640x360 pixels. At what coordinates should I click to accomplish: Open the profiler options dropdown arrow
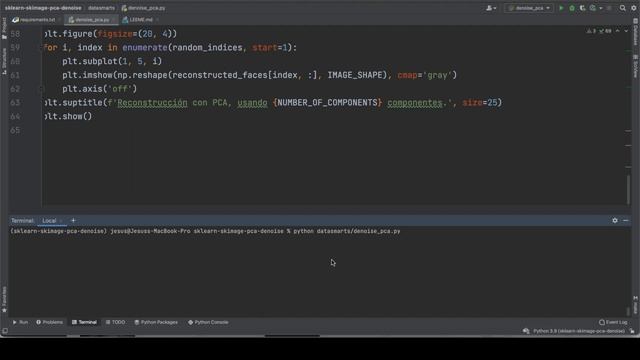tap(601, 8)
